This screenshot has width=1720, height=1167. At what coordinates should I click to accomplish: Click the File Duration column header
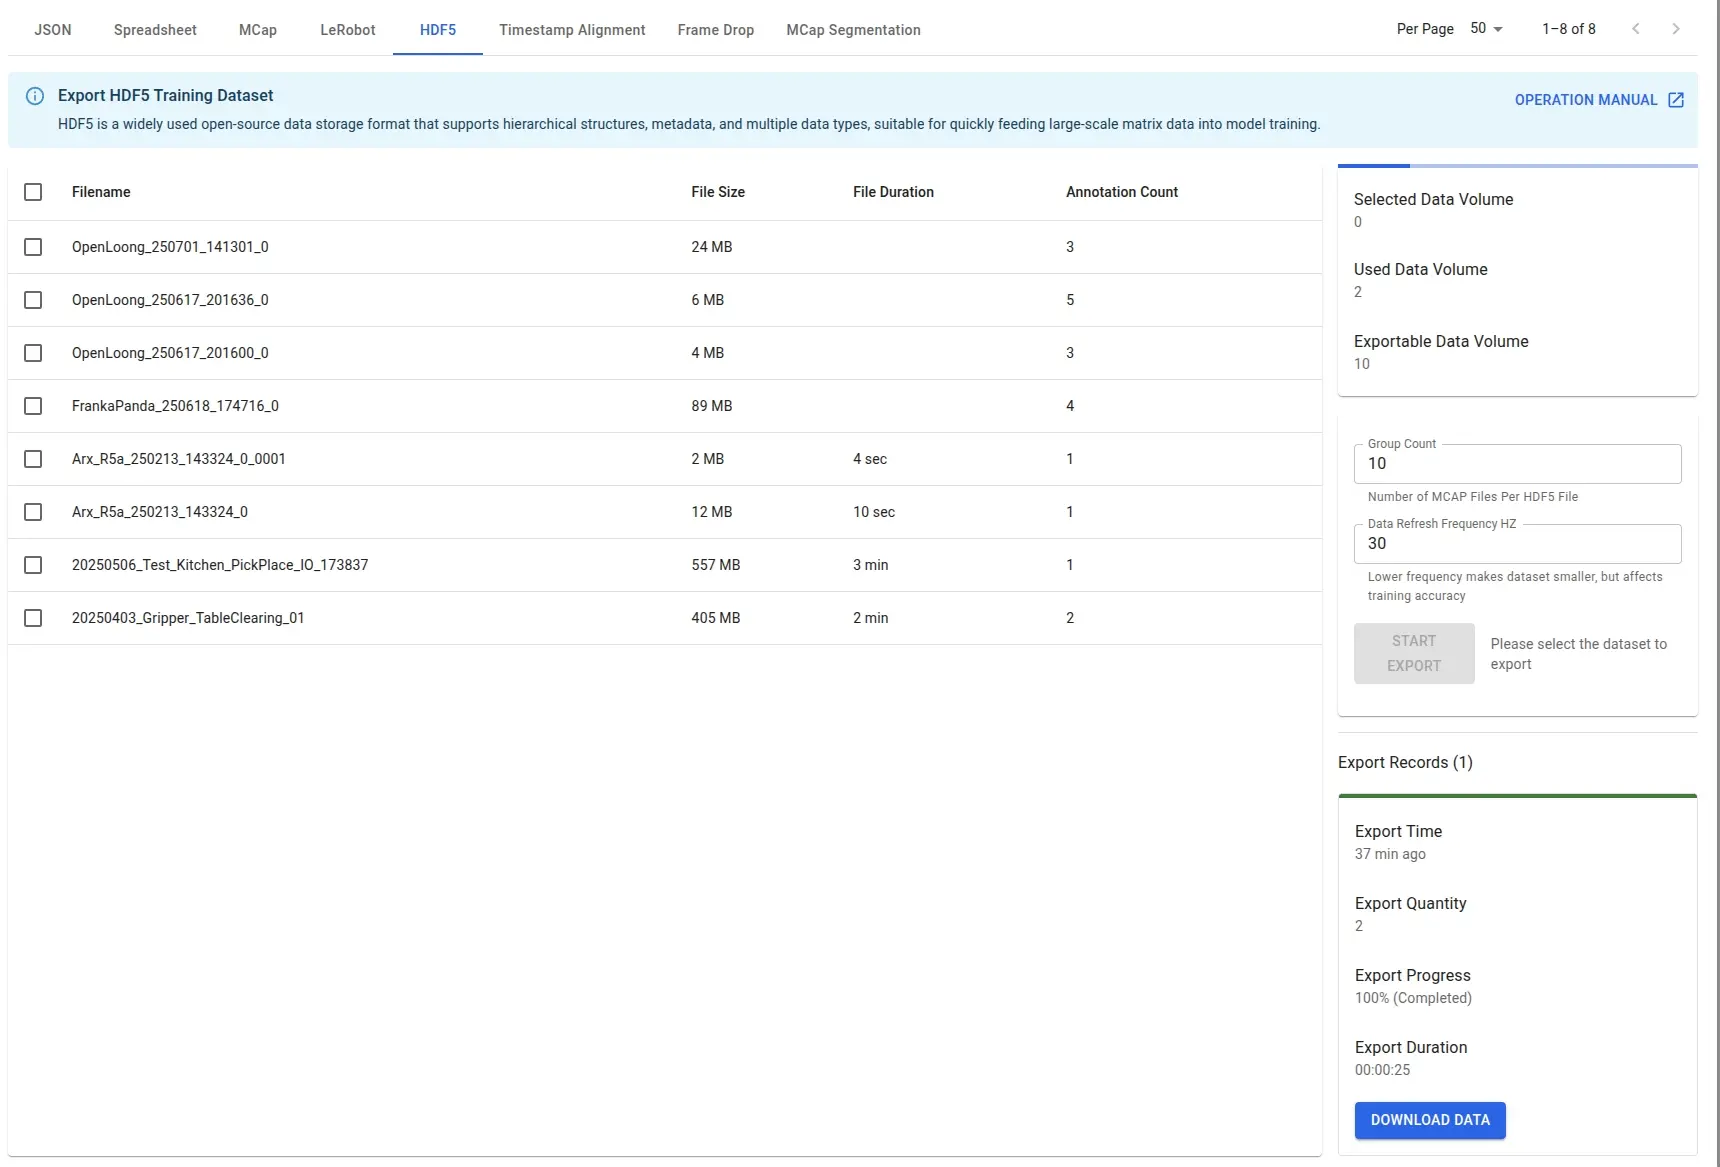[893, 192]
